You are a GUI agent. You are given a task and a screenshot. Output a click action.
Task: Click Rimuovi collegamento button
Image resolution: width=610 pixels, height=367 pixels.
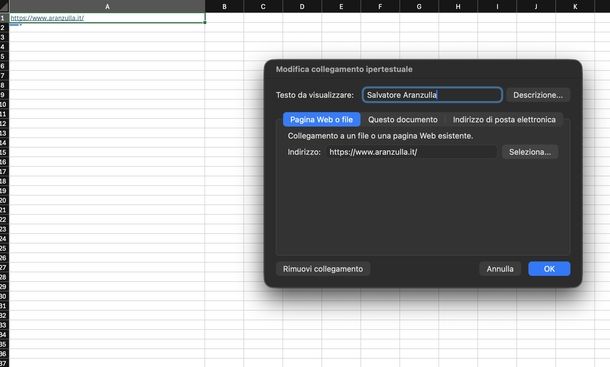[x=323, y=269]
